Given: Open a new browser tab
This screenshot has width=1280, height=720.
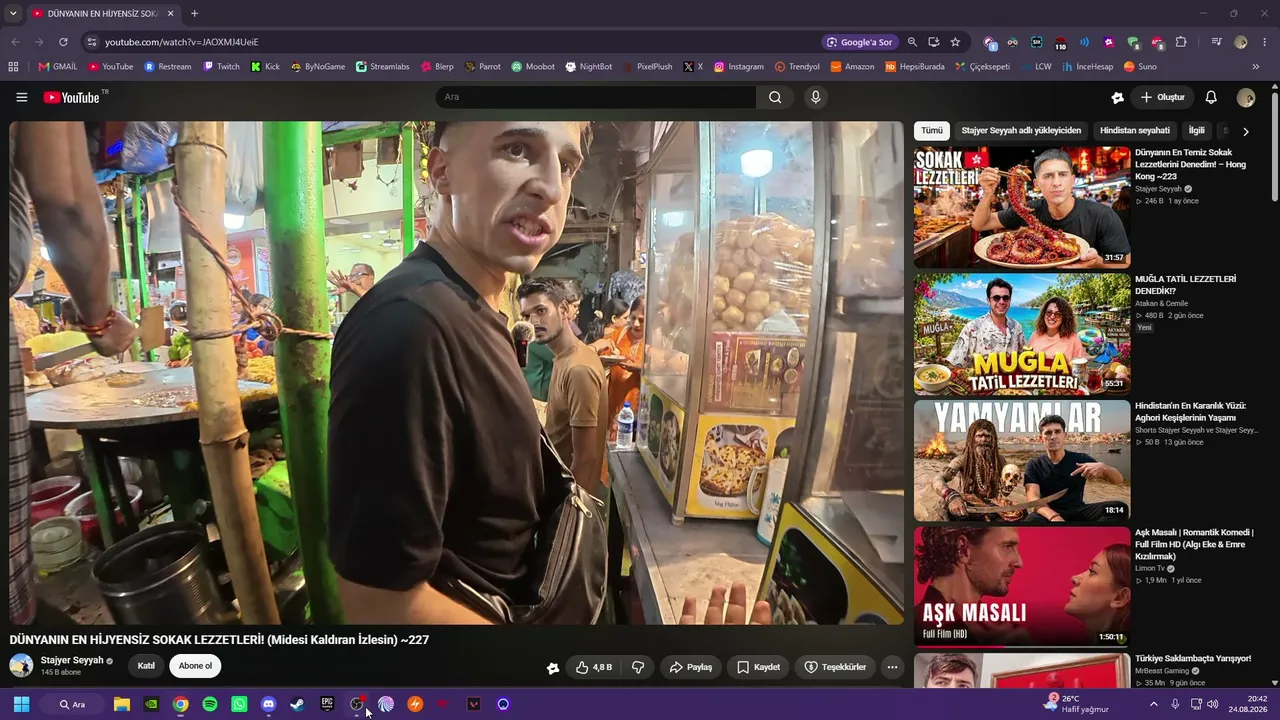Looking at the screenshot, I should pos(194,14).
